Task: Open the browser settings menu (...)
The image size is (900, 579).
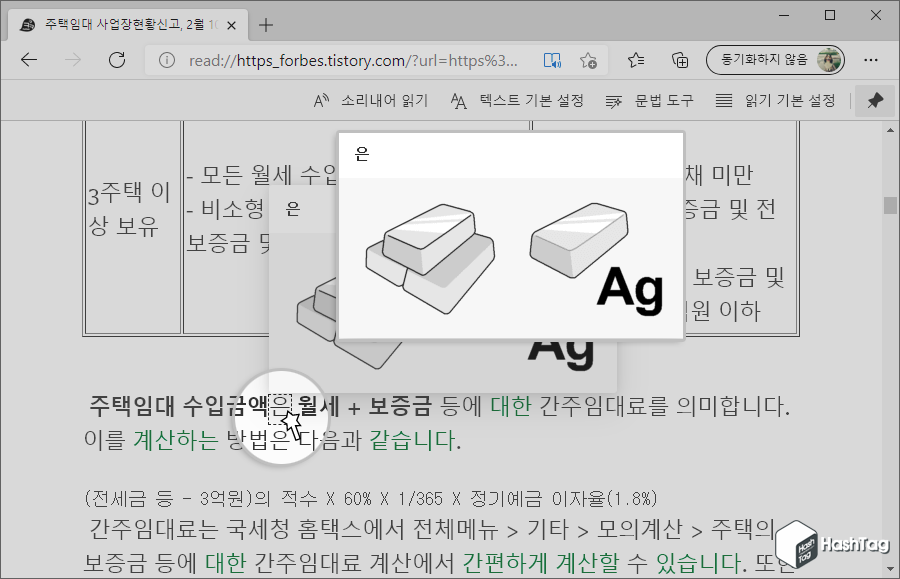Action: [x=872, y=60]
